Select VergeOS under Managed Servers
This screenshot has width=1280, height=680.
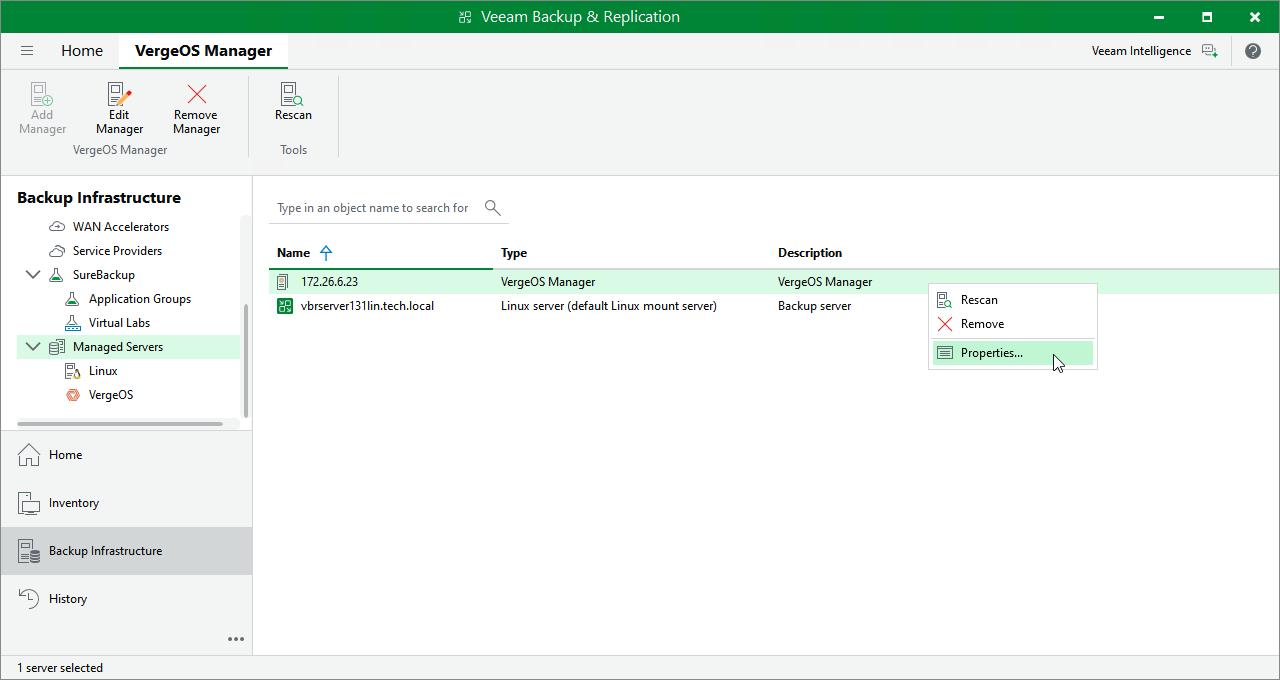click(x=111, y=395)
